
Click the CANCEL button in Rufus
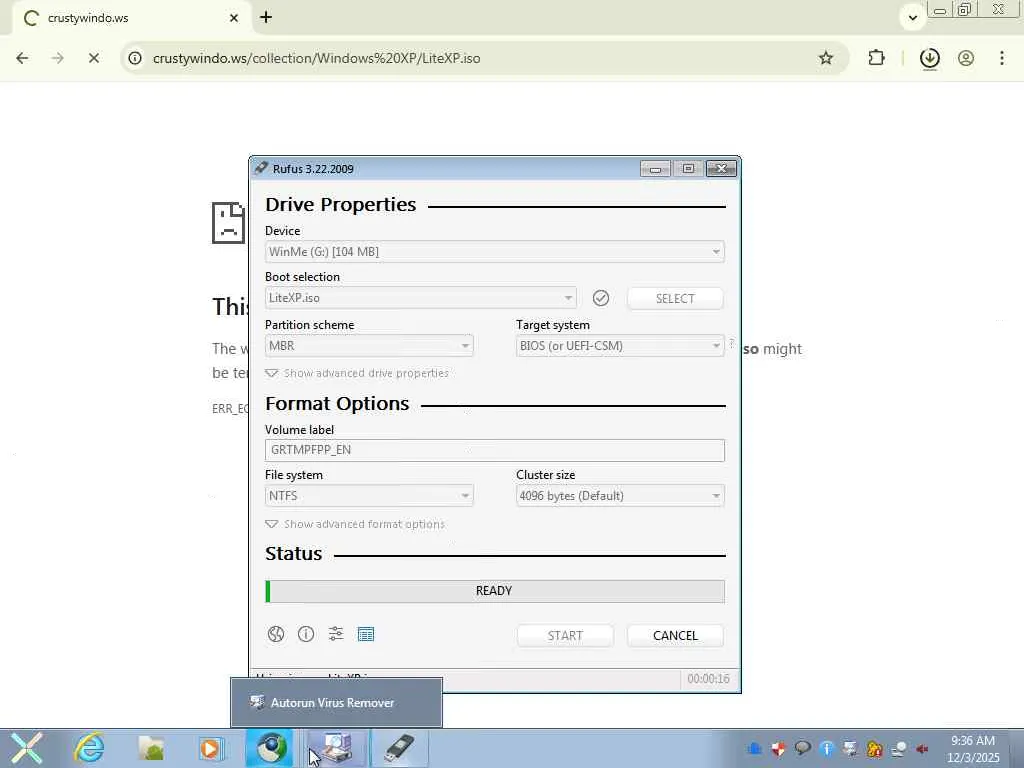pos(675,635)
